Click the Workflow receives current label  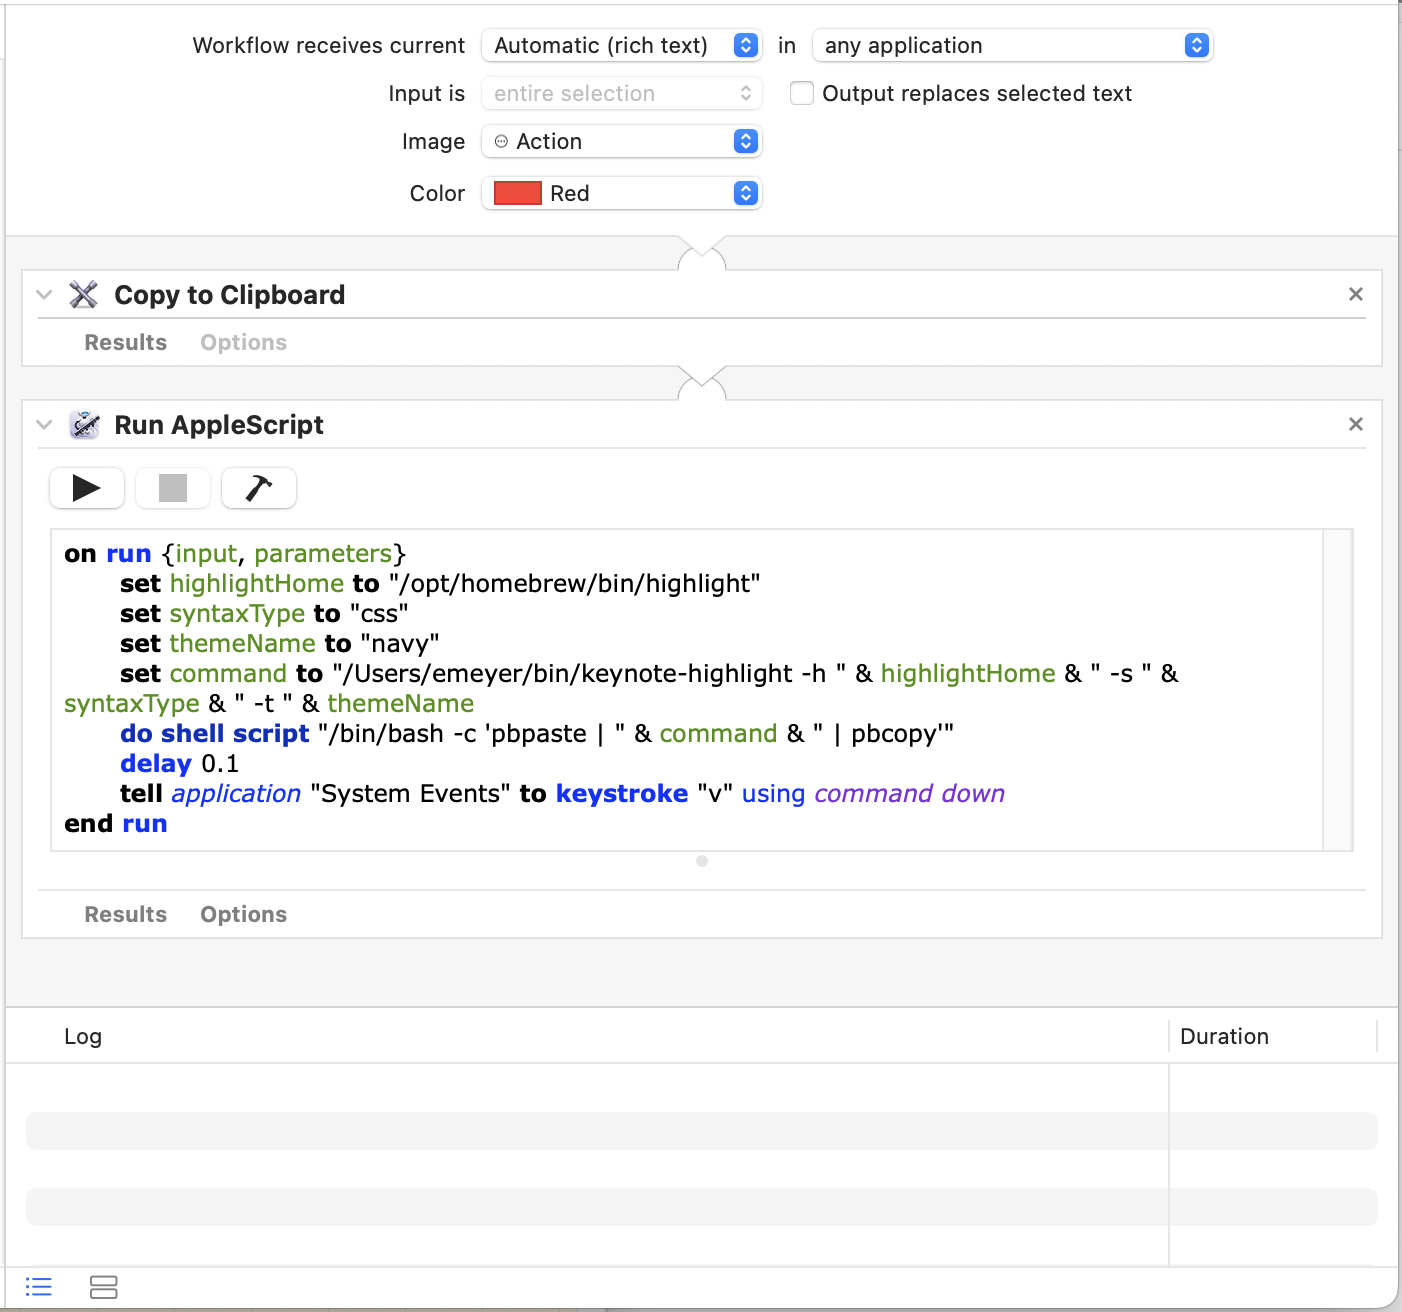(x=329, y=45)
